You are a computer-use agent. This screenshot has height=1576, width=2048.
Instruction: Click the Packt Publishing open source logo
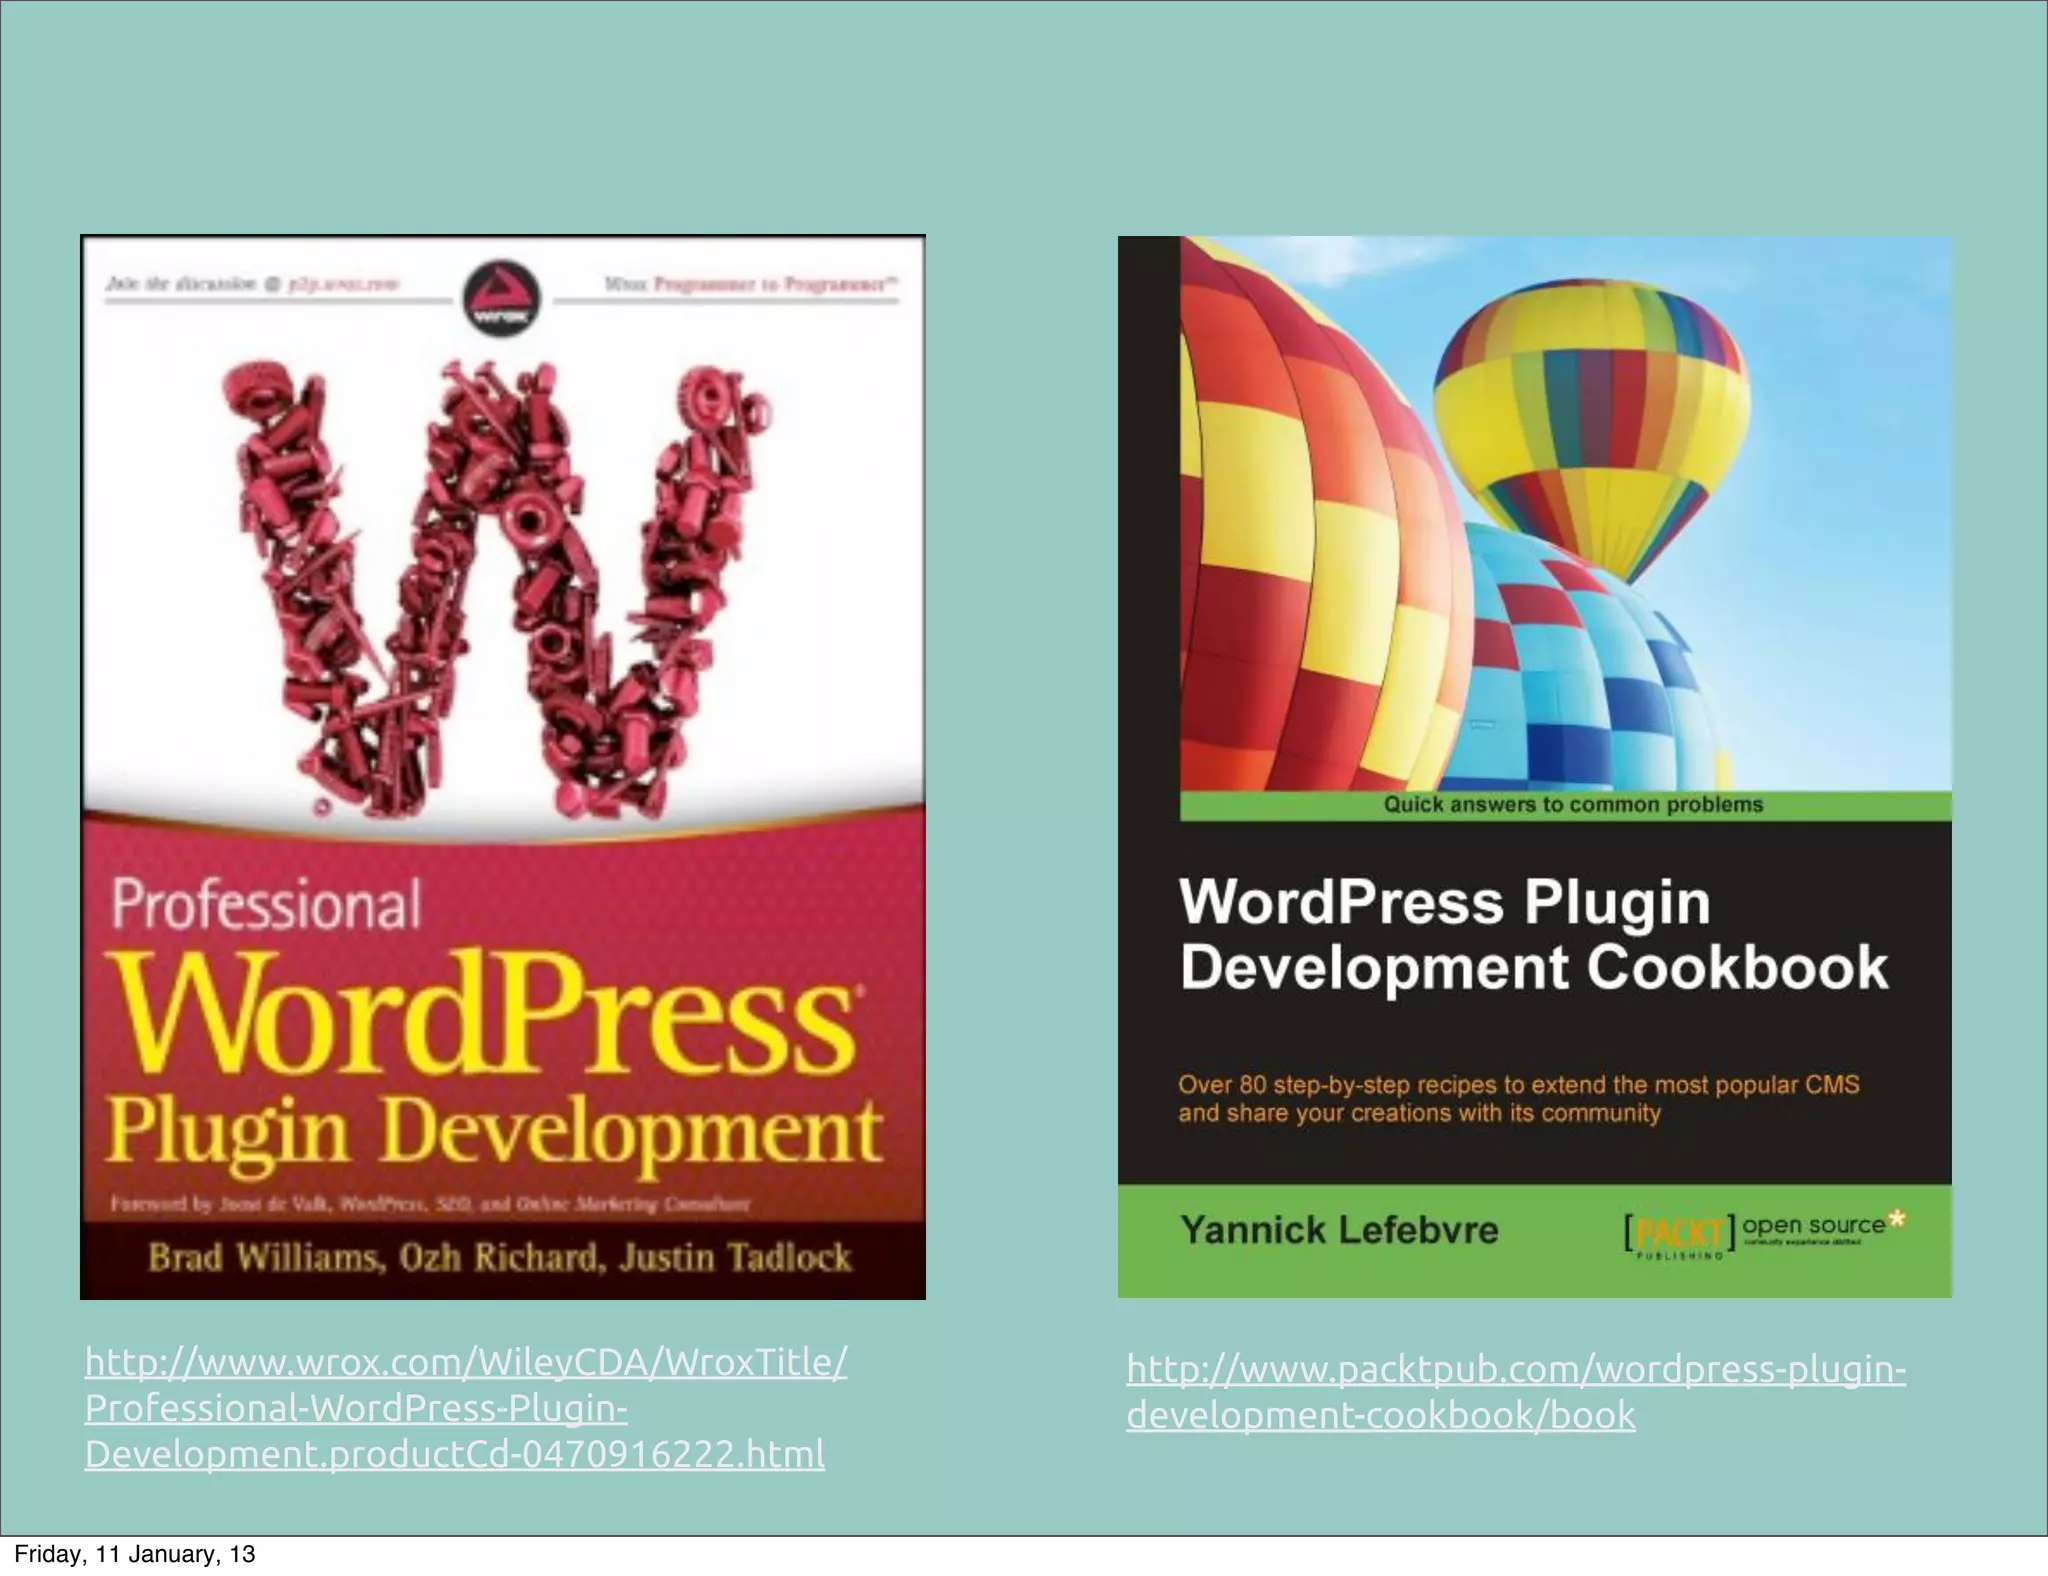pos(1765,1234)
